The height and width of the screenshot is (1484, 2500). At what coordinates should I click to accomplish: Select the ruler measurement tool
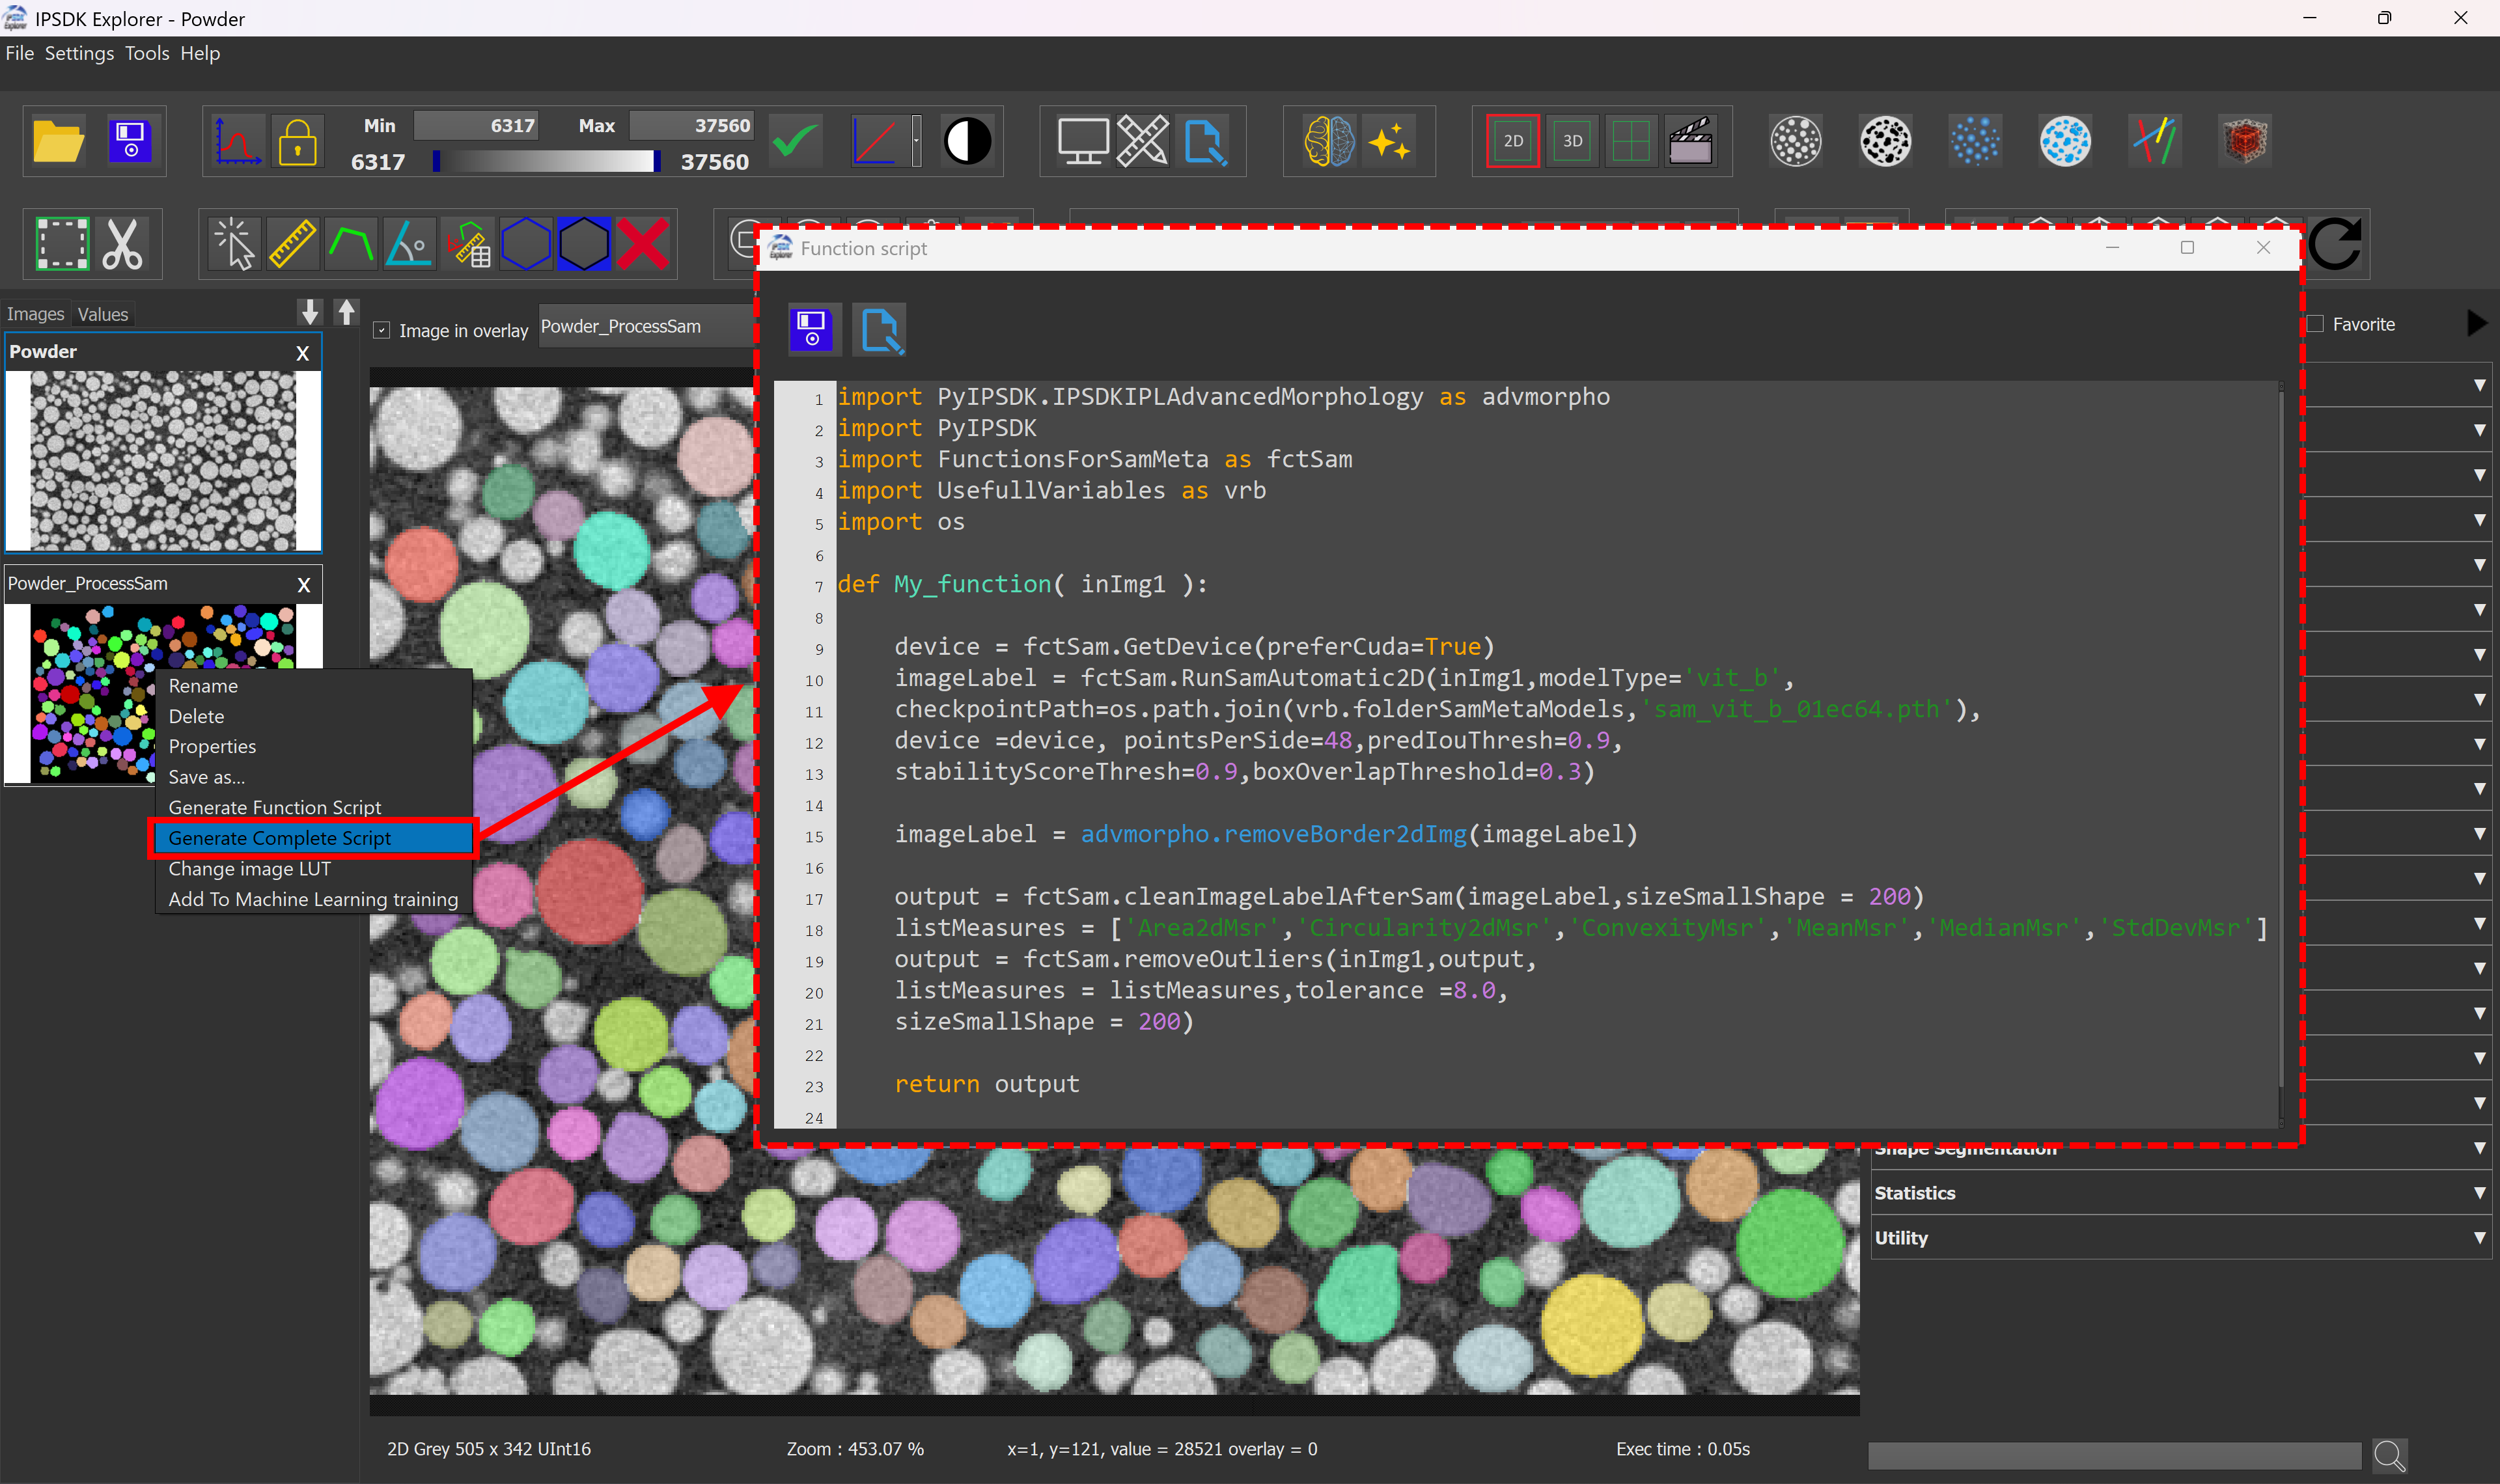292,243
